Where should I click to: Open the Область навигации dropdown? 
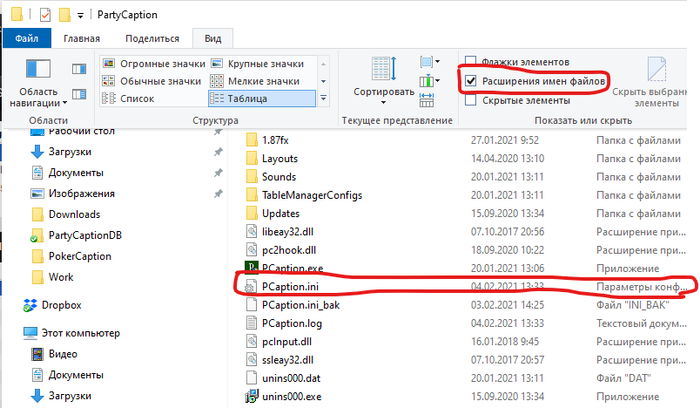tap(38, 83)
